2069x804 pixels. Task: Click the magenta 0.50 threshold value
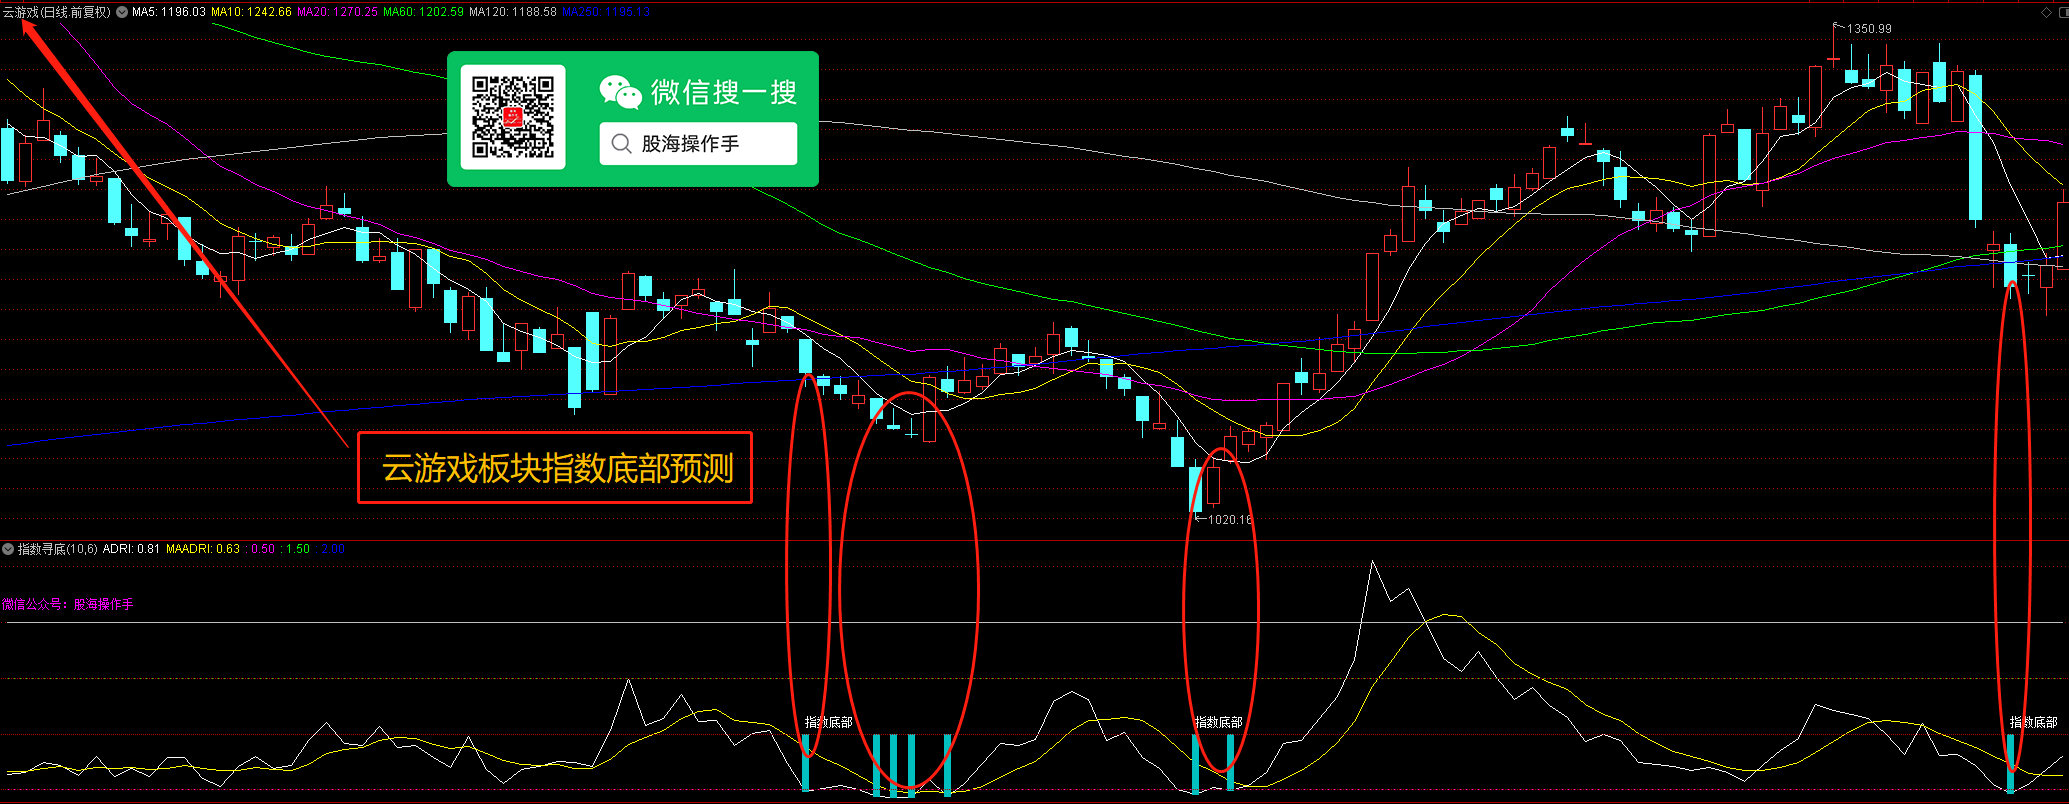[x=262, y=549]
